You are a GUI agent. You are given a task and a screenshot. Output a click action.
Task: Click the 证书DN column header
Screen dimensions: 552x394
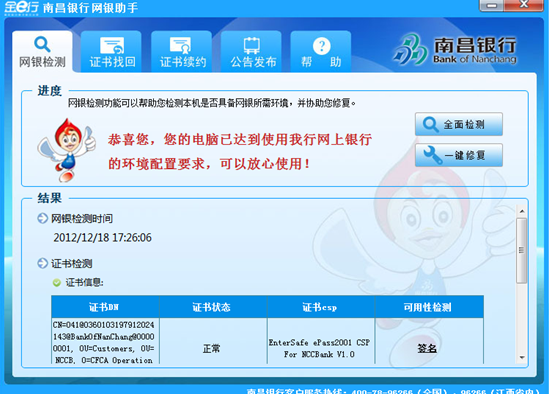coord(105,307)
